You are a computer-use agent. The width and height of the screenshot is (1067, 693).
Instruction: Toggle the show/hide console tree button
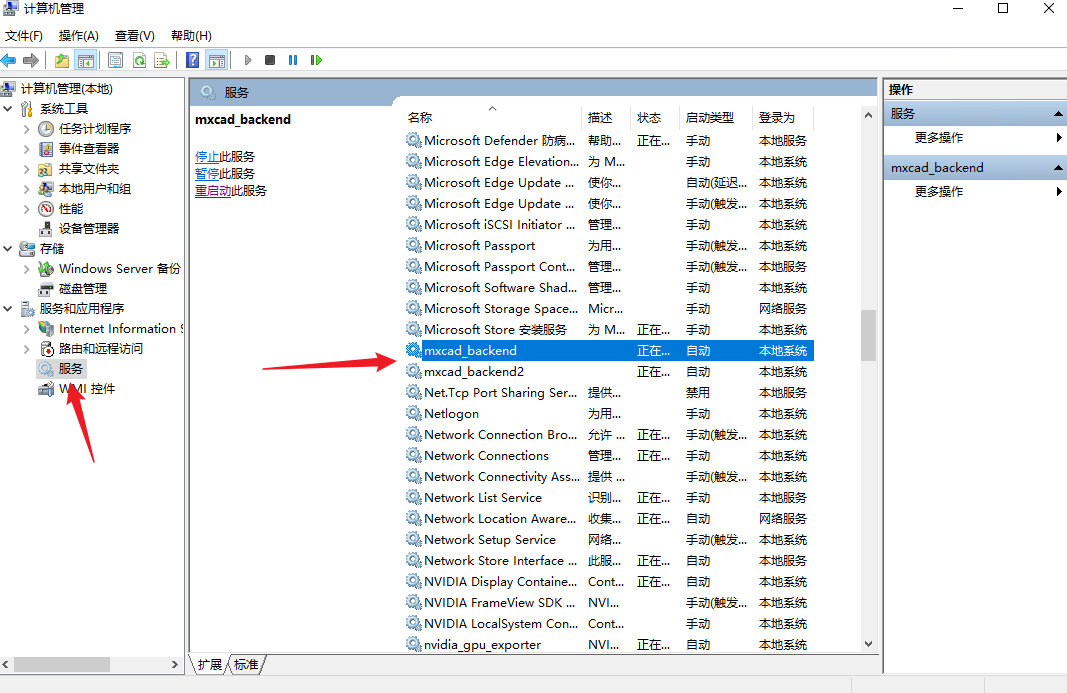click(x=86, y=60)
